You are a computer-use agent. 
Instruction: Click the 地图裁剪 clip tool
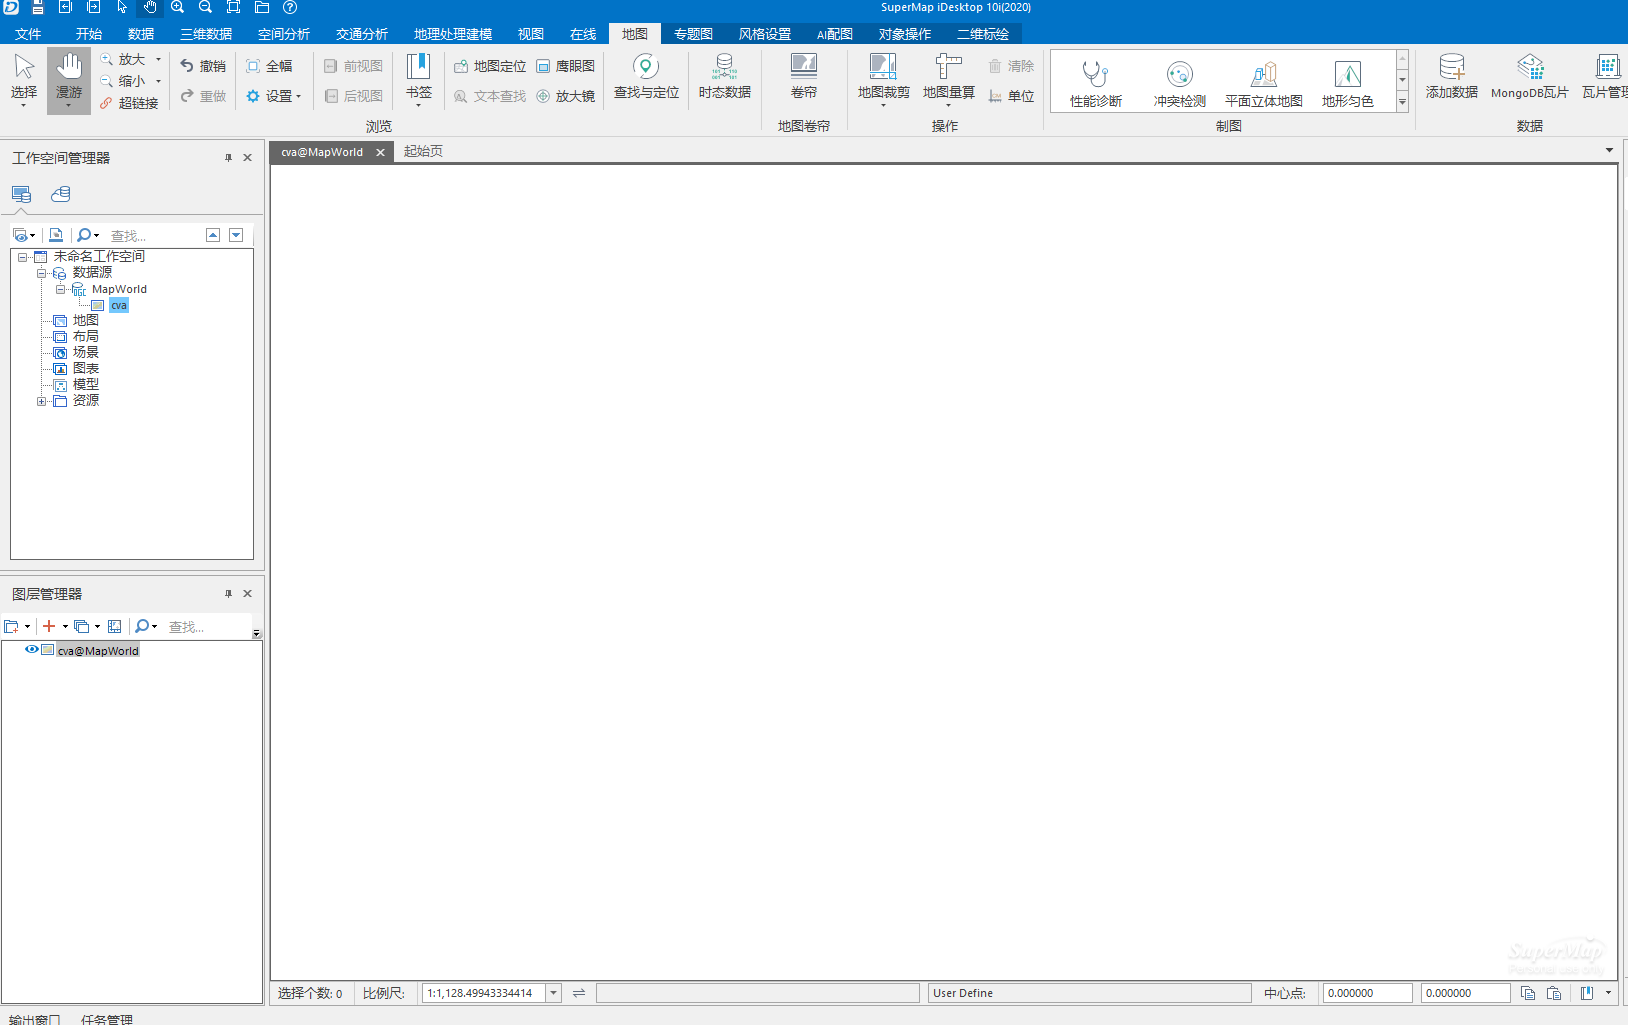pos(883,80)
